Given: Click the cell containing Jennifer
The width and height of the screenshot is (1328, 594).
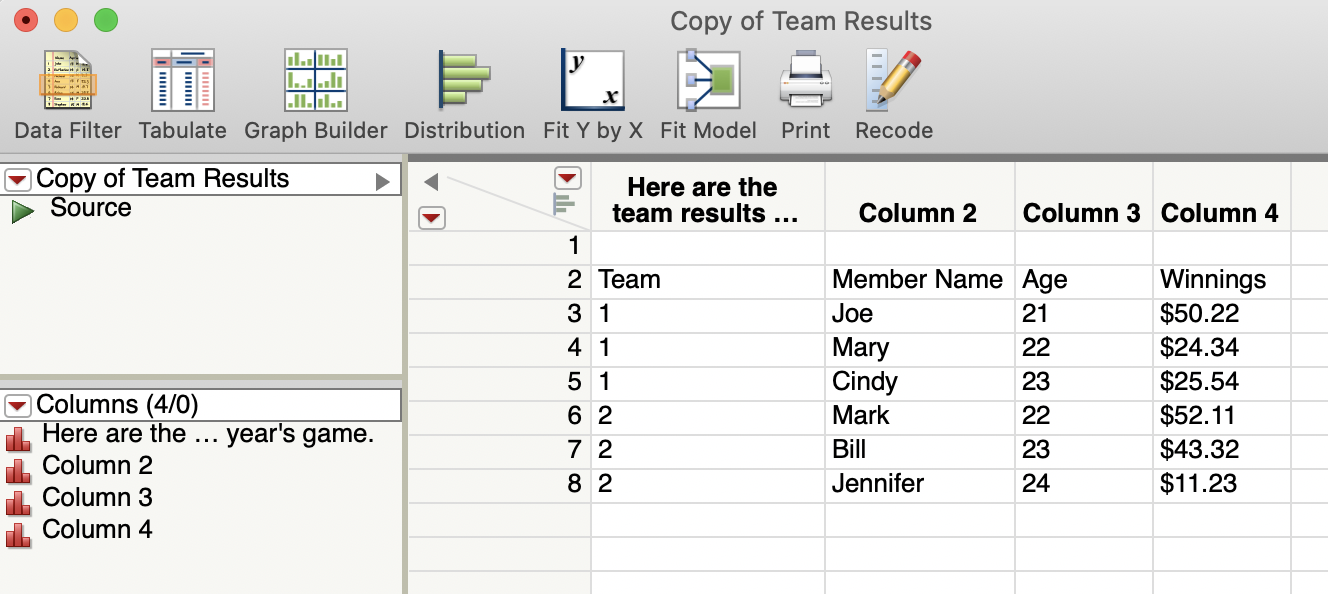Looking at the screenshot, I should click(x=878, y=484).
